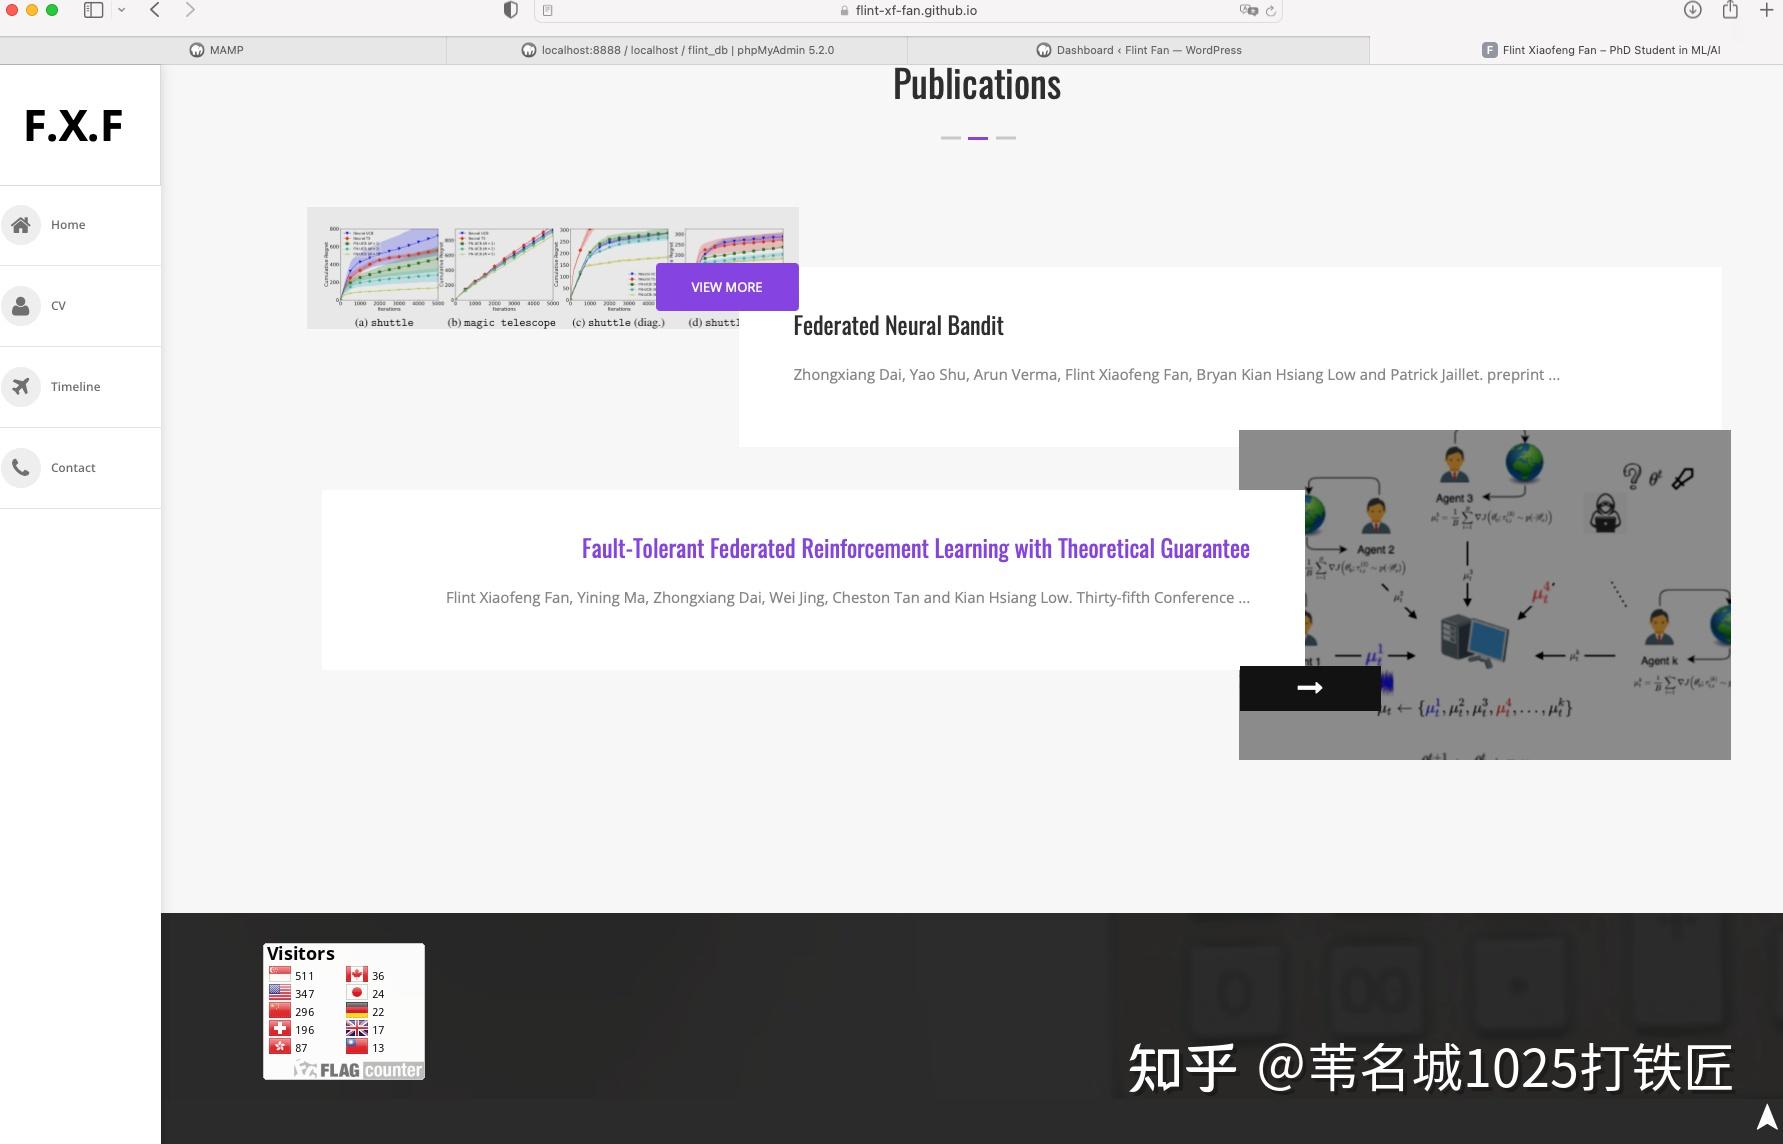Open the CV section via the profile icon
The height and width of the screenshot is (1144, 1783).
pyautogui.click(x=21, y=305)
